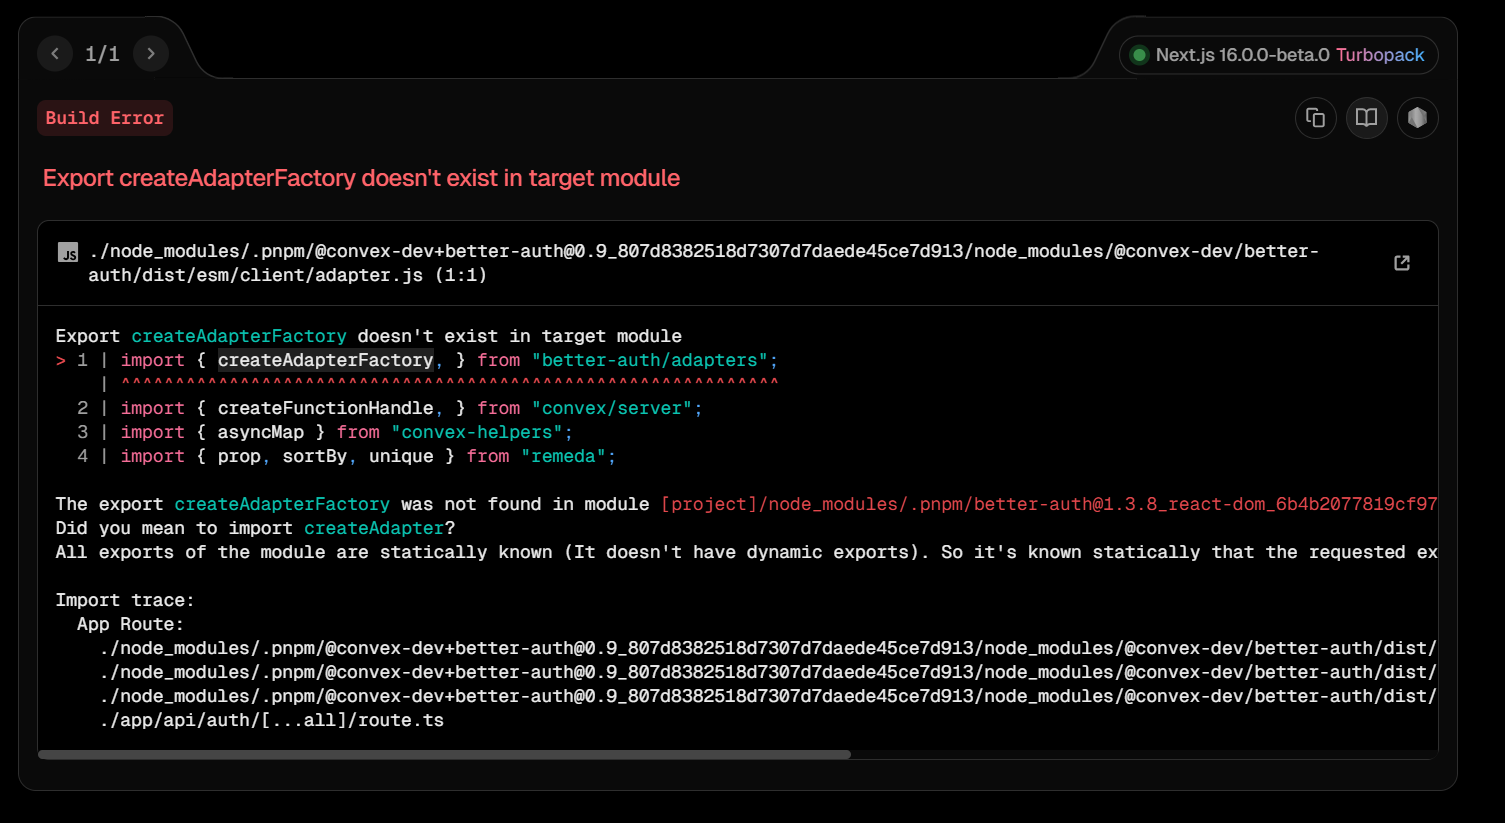The width and height of the screenshot is (1505, 823).
Task: Open the adapter.js (1:1) file path
Action: [x=703, y=263]
